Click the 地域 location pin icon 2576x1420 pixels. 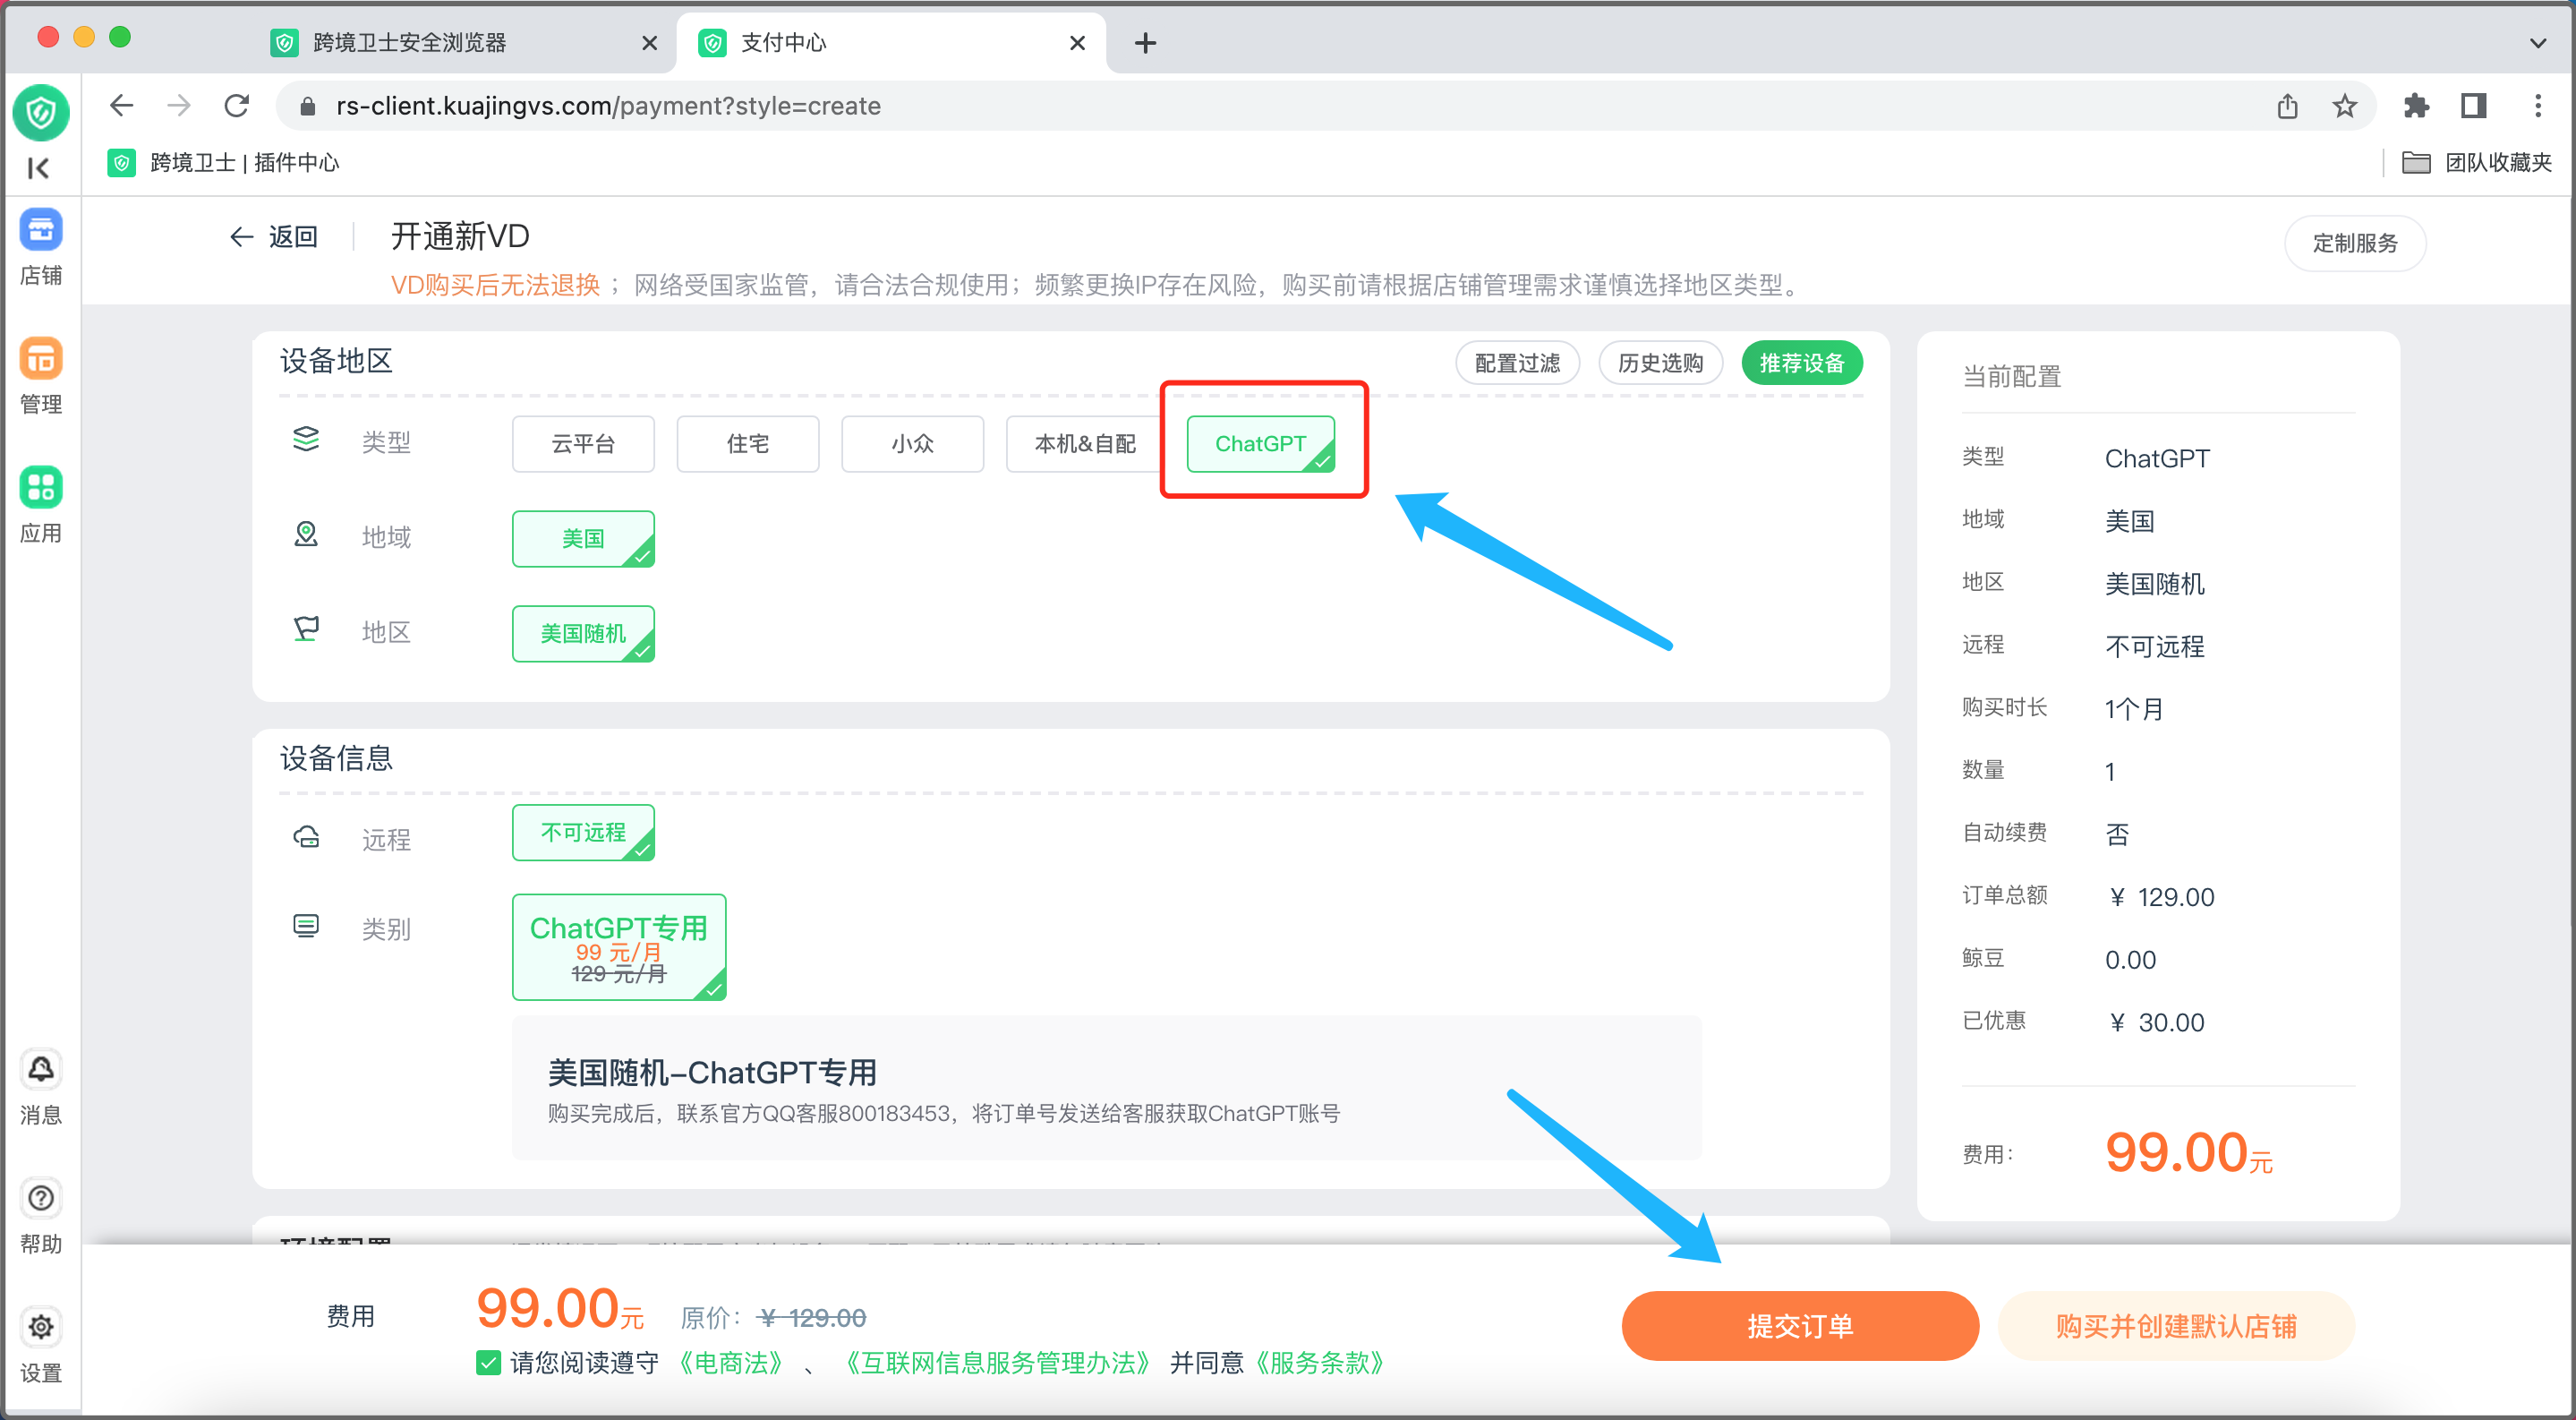click(306, 535)
